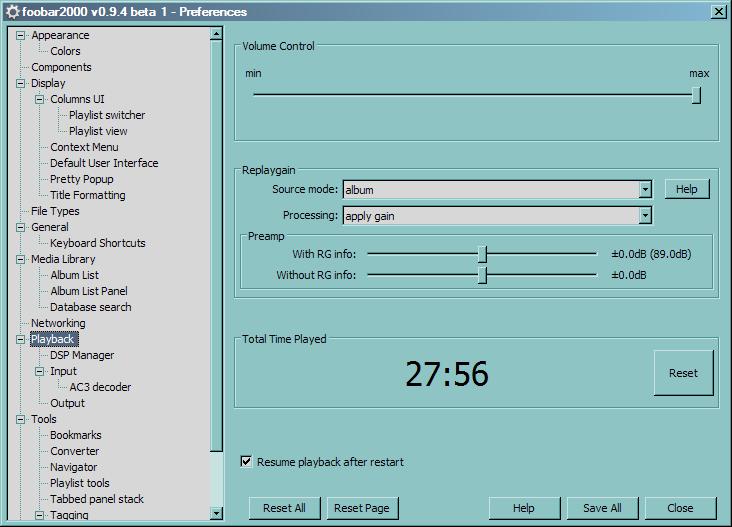
Task: Open the Processing dropdown arrow
Action: [x=645, y=215]
